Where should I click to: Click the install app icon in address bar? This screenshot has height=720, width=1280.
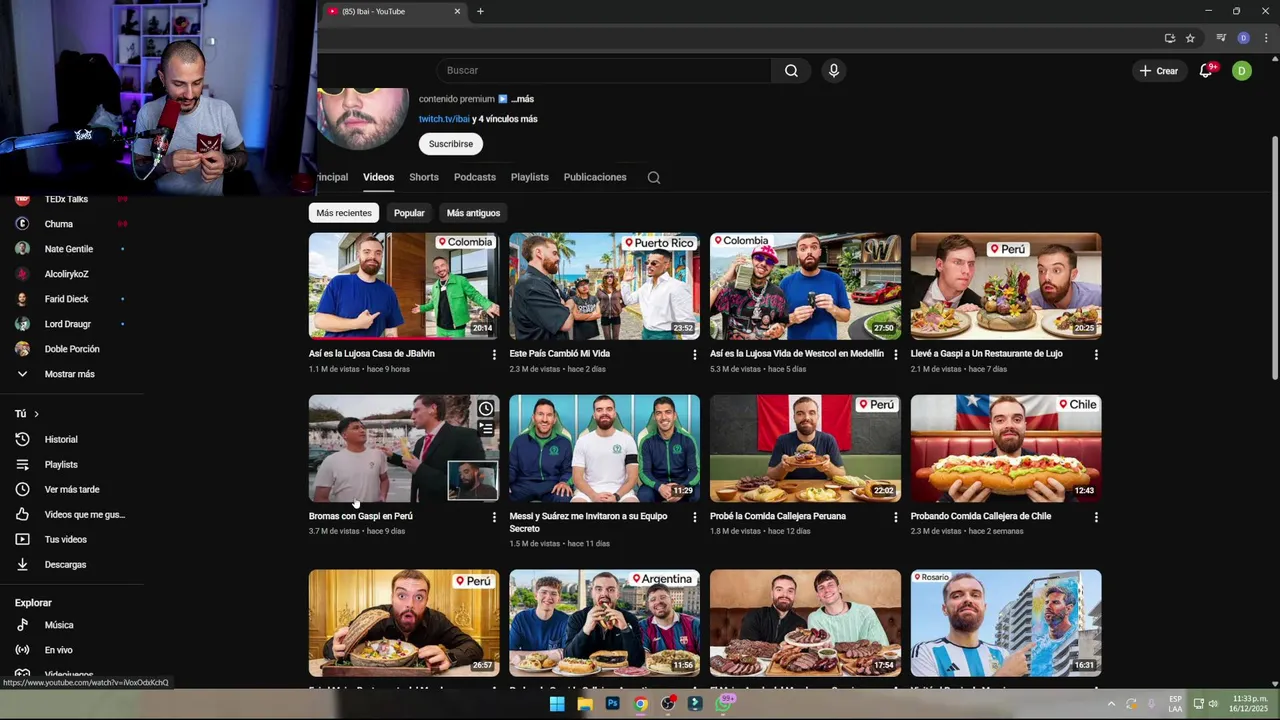(x=1169, y=38)
